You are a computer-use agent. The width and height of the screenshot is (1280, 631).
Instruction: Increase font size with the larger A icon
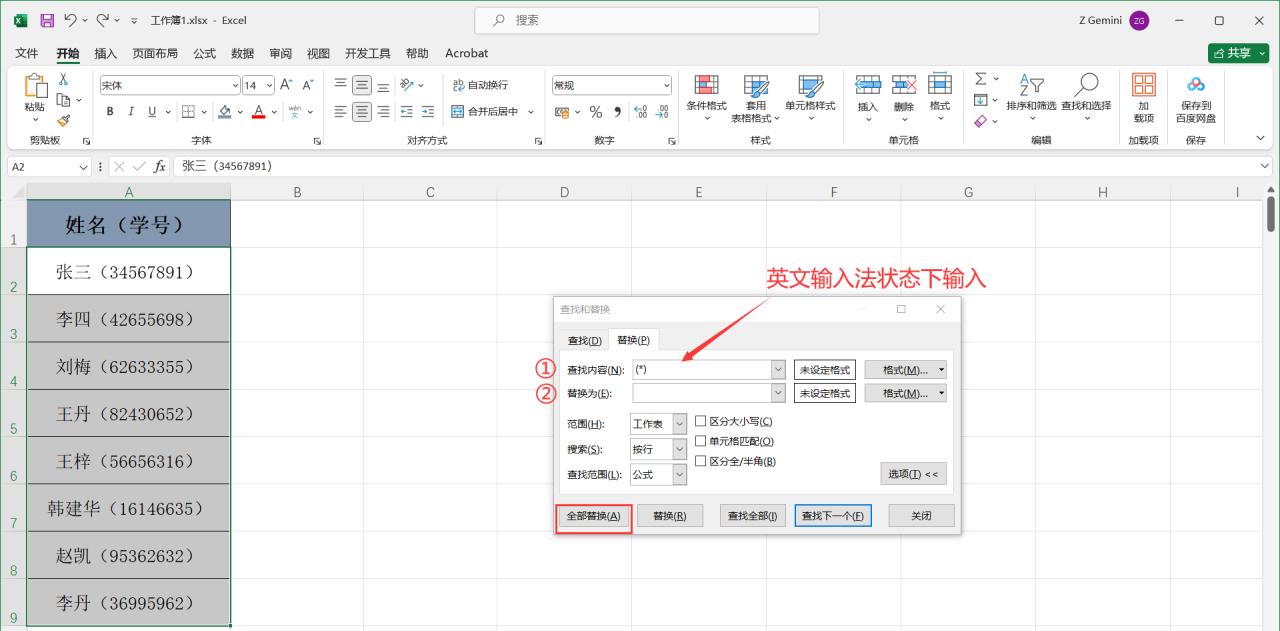click(x=286, y=85)
